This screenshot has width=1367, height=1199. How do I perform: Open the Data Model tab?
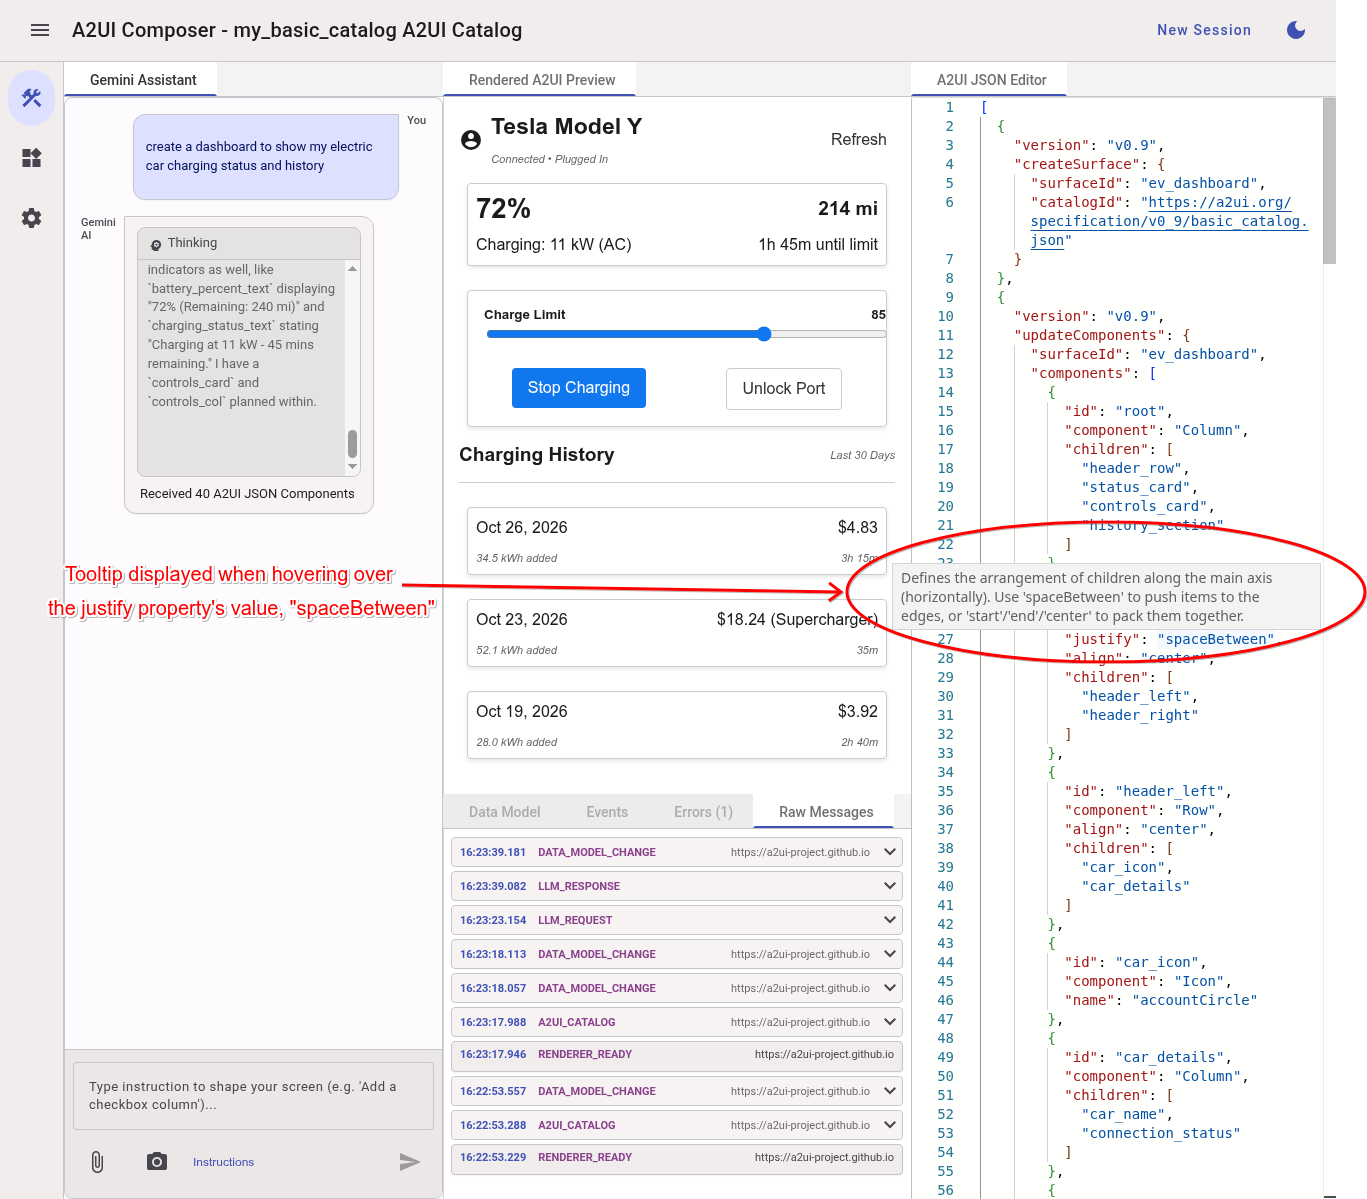[504, 812]
